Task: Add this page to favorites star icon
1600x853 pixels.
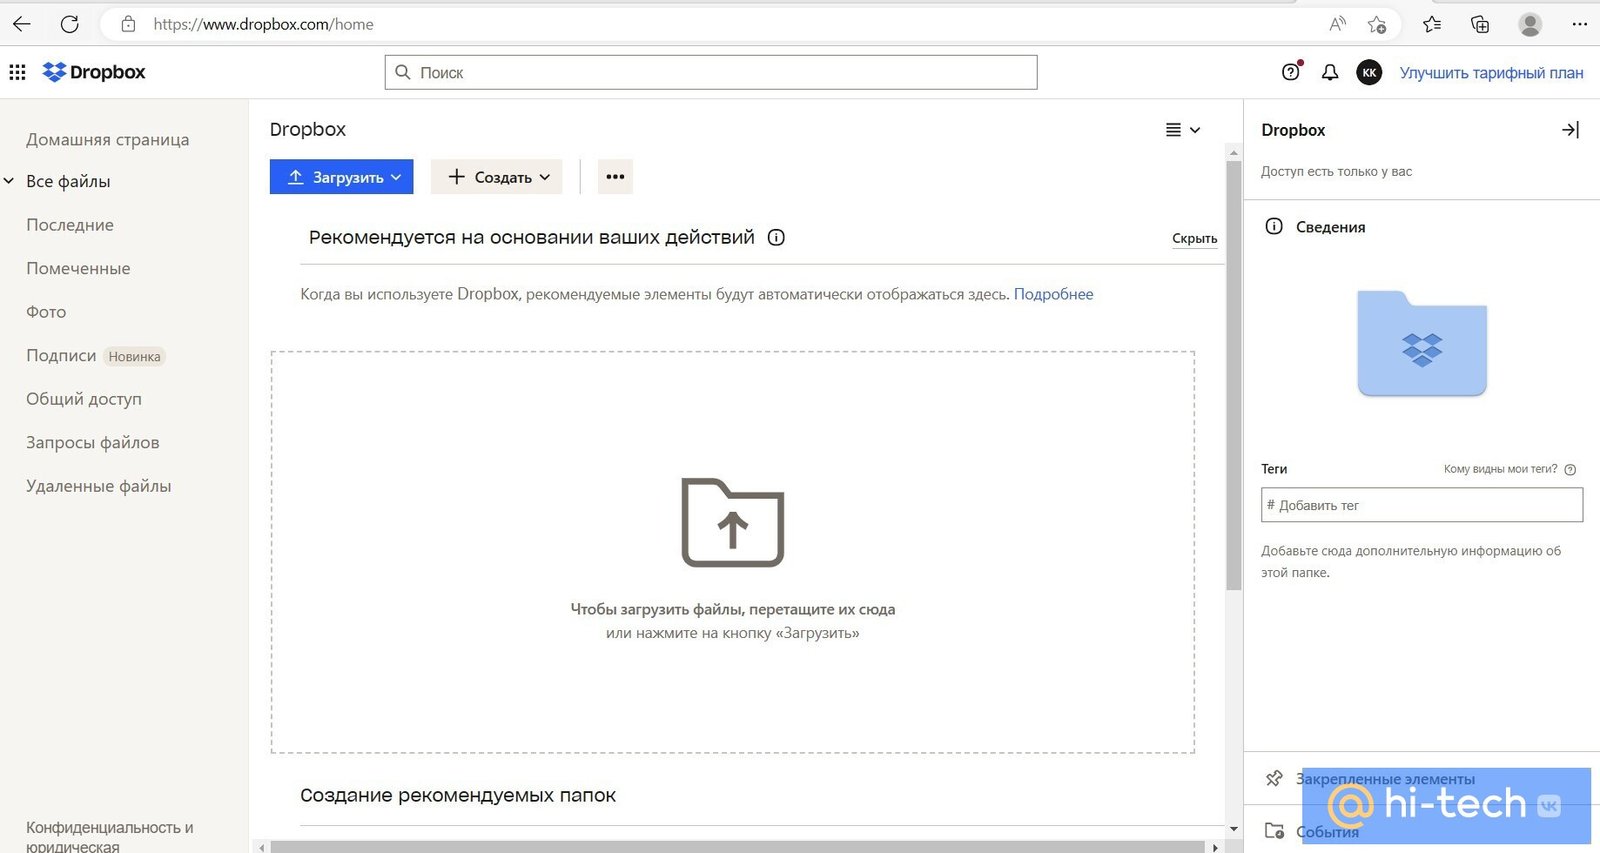Action: (x=1377, y=24)
